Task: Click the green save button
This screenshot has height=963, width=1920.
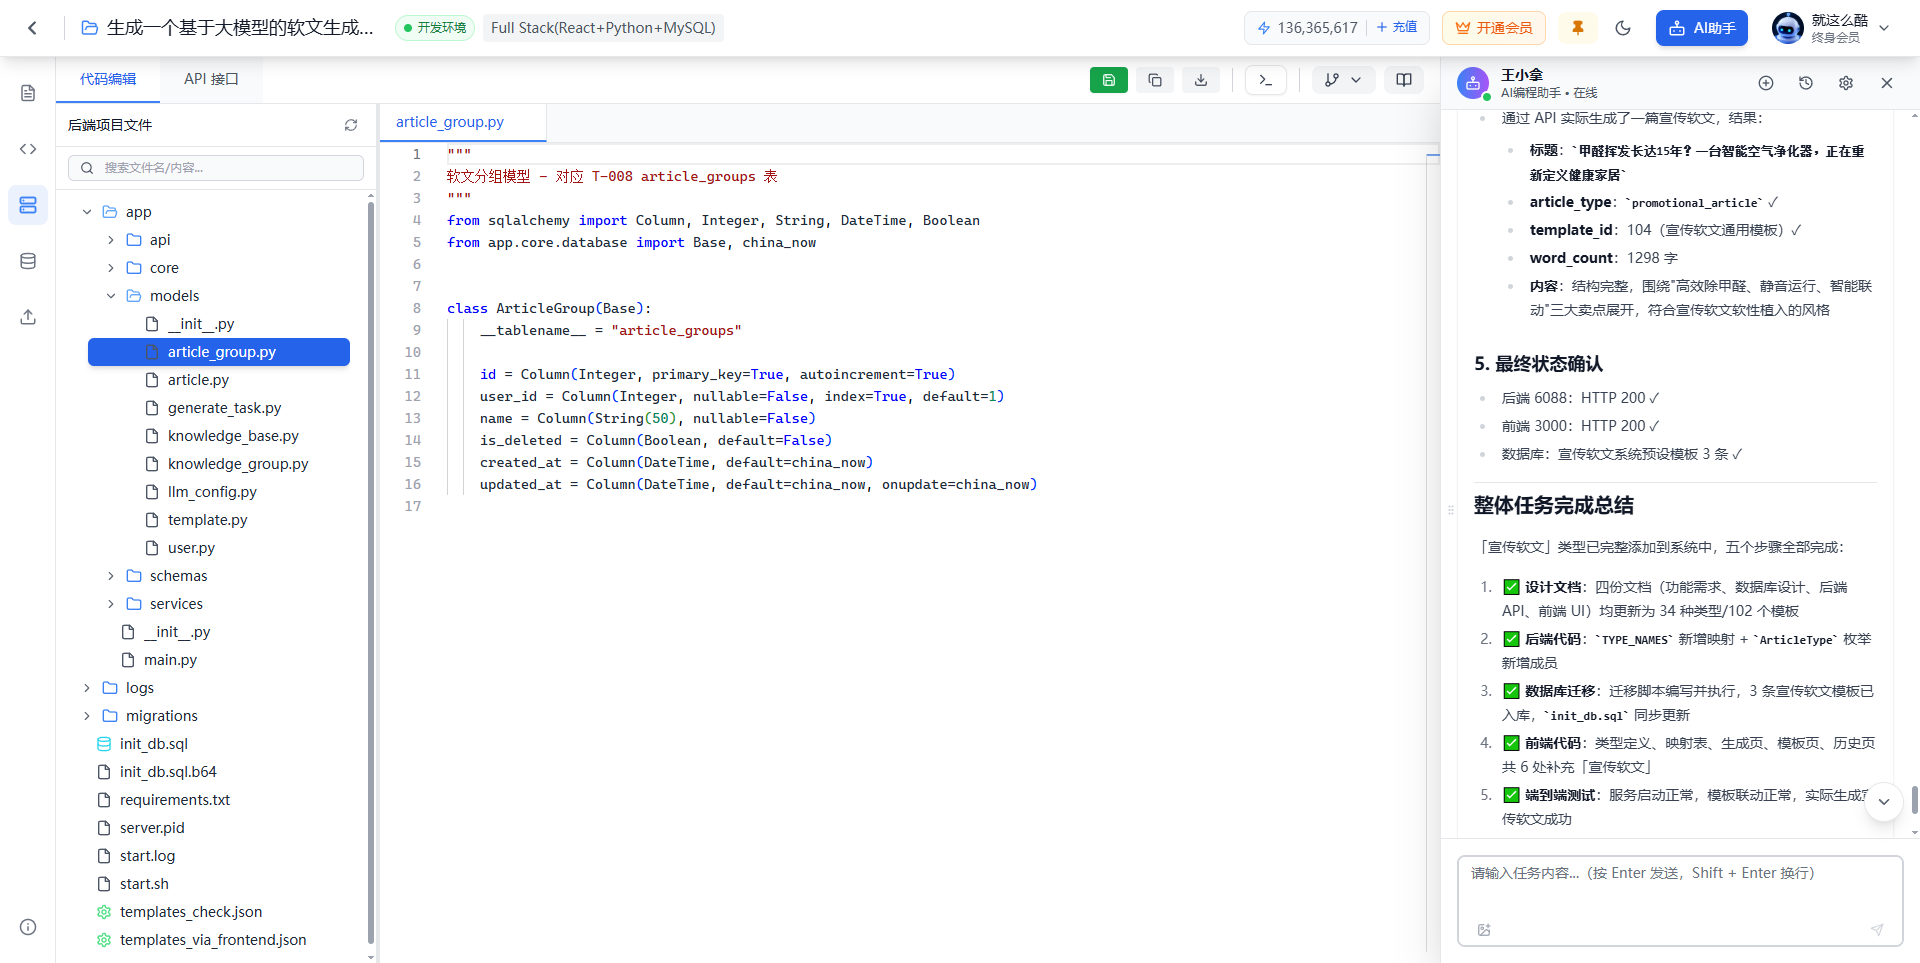Action: (1109, 80)
